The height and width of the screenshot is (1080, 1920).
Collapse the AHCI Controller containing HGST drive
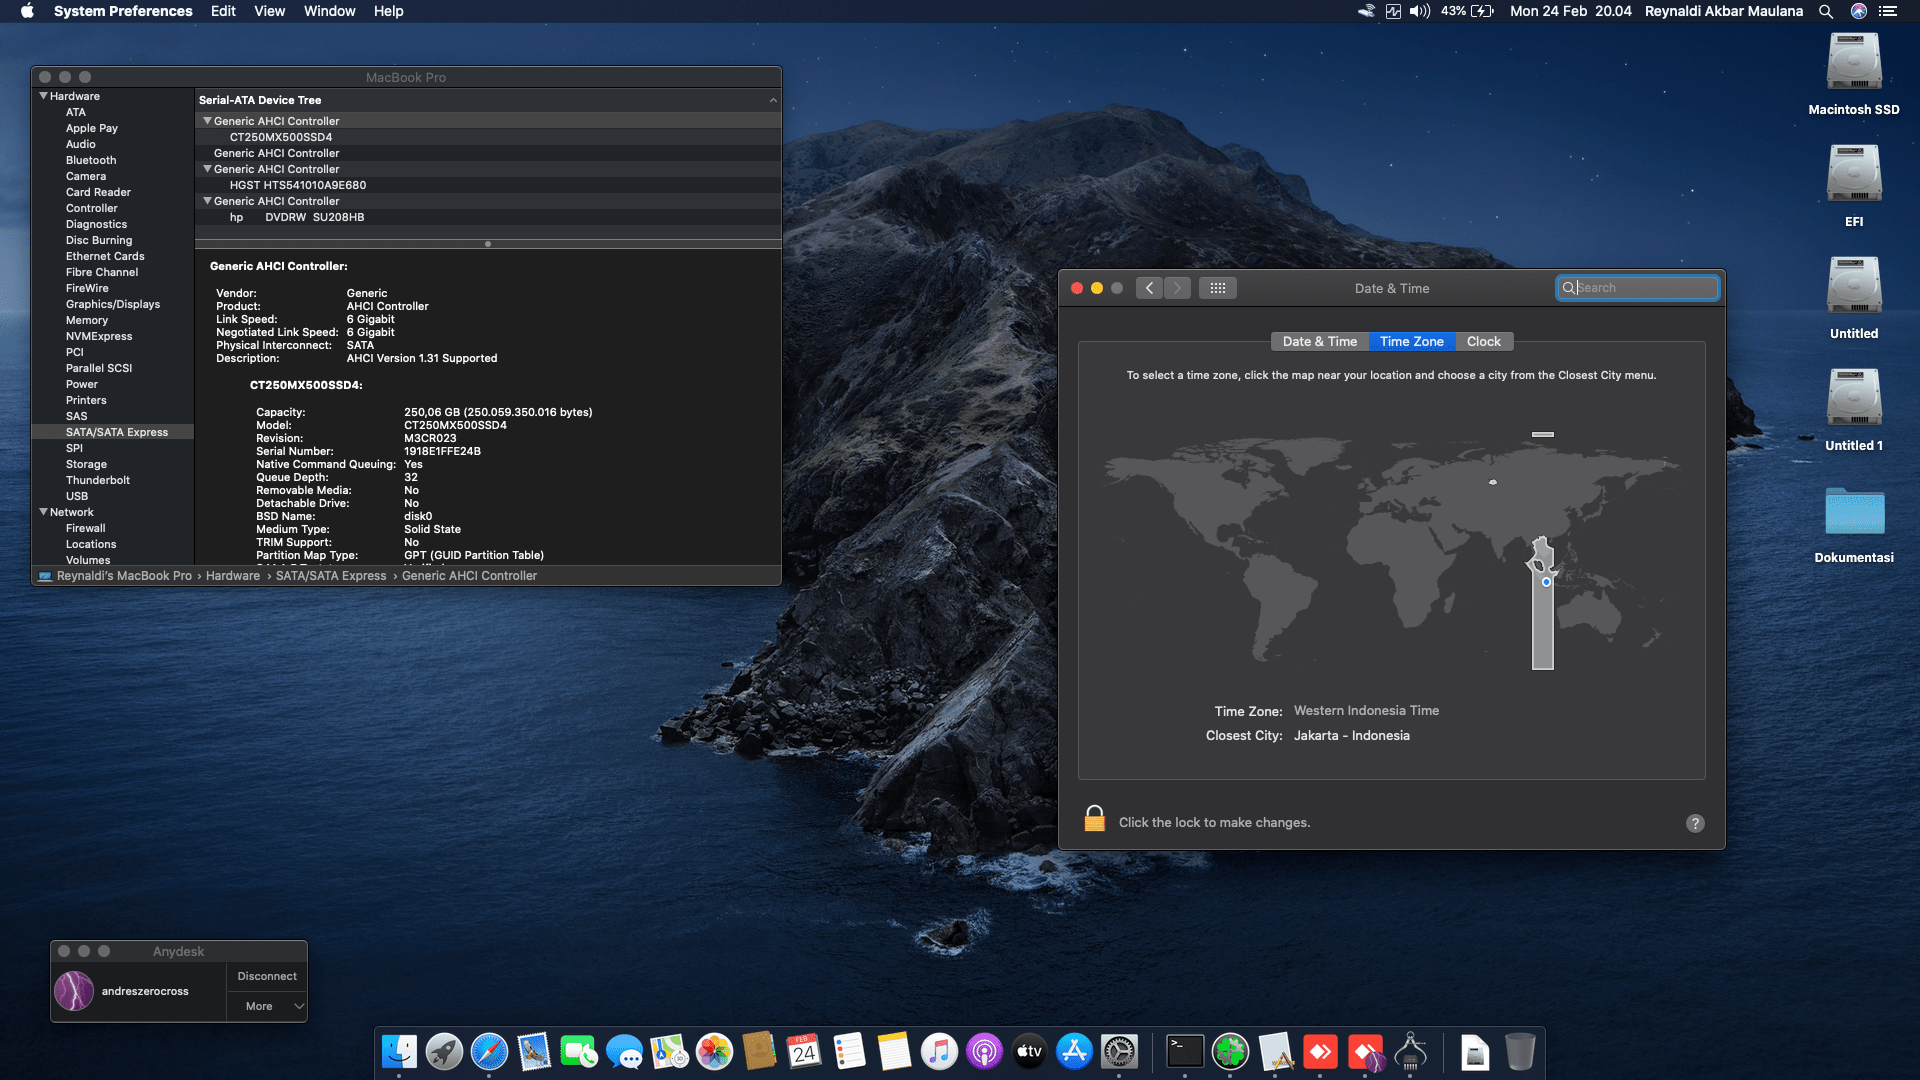tap(207, 169)
